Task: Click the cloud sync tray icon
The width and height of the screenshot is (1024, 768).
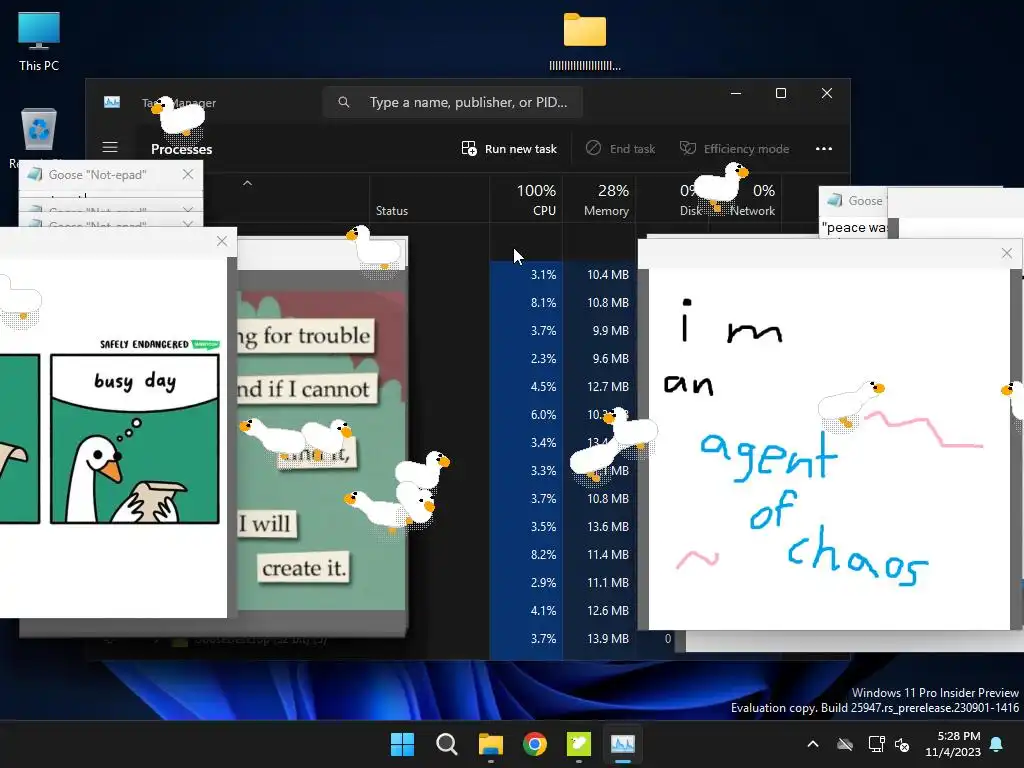Action: 845,744
